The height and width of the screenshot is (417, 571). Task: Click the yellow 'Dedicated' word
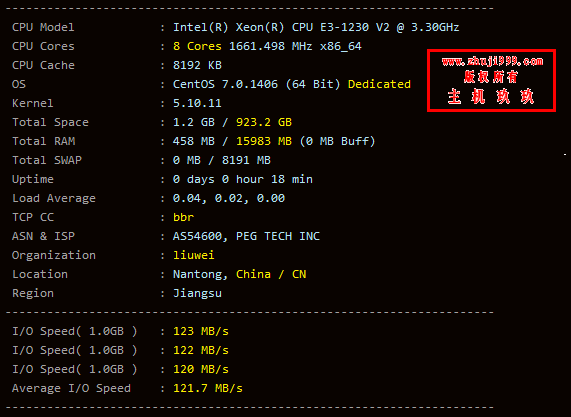379,84
